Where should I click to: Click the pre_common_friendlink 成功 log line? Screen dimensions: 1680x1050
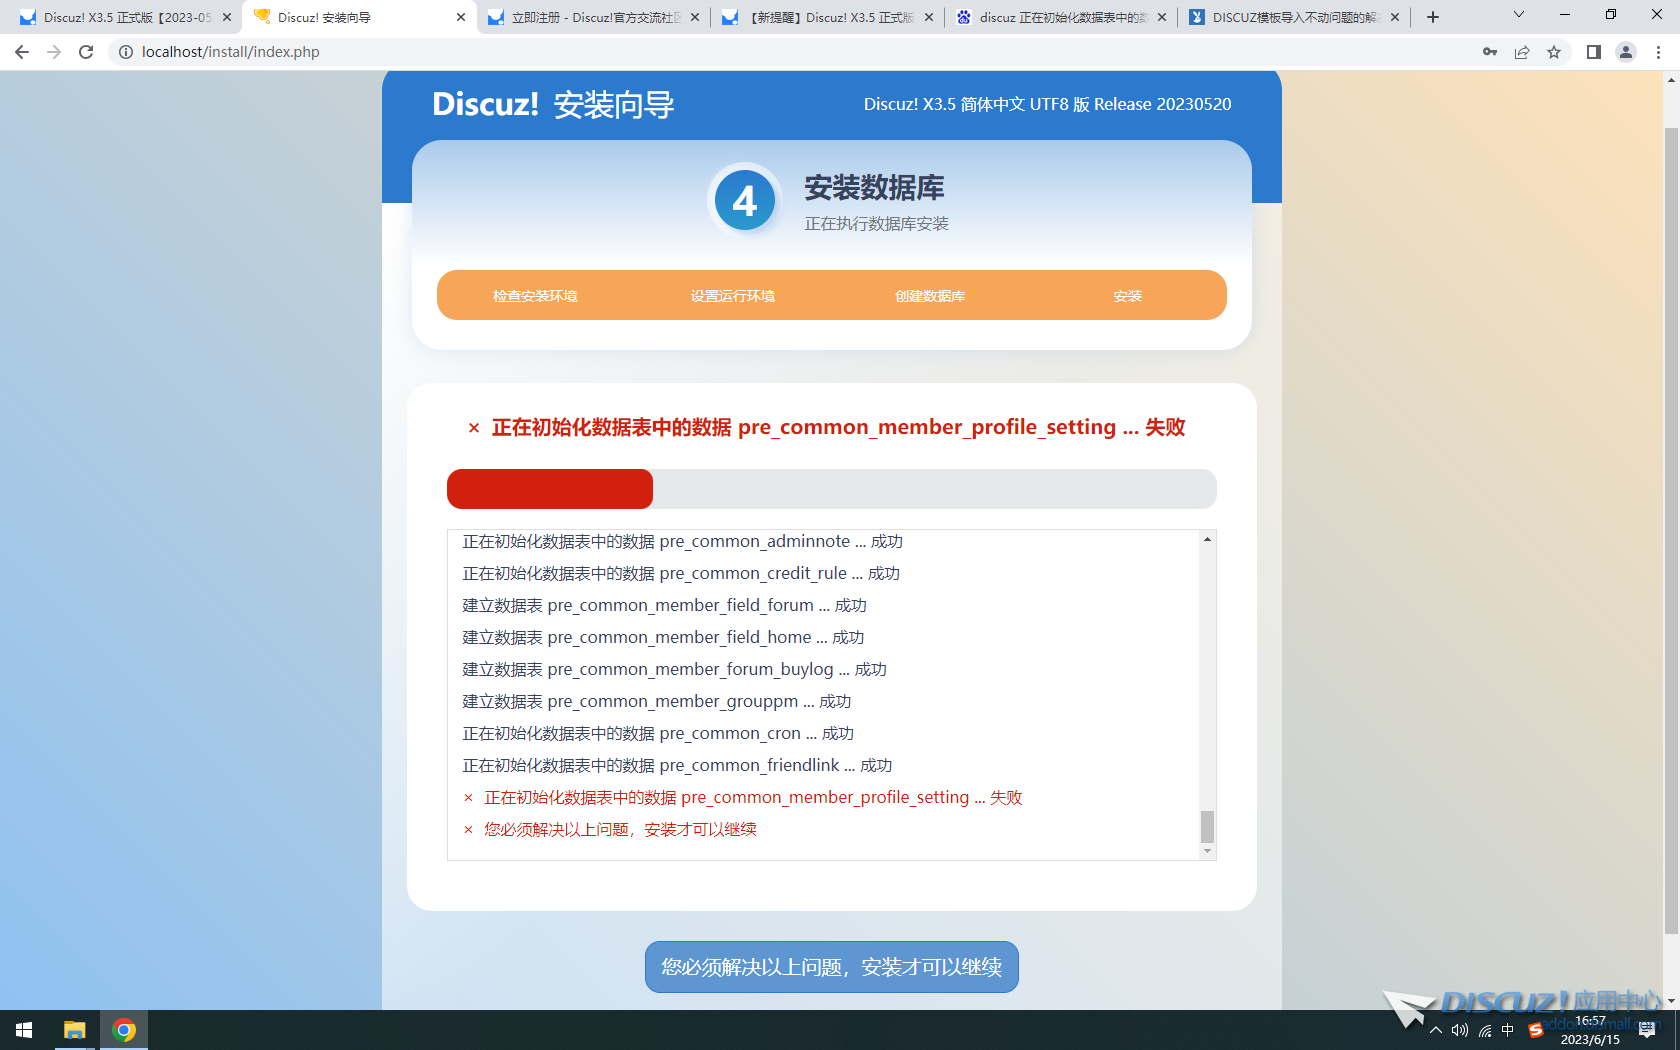point(677,765)
